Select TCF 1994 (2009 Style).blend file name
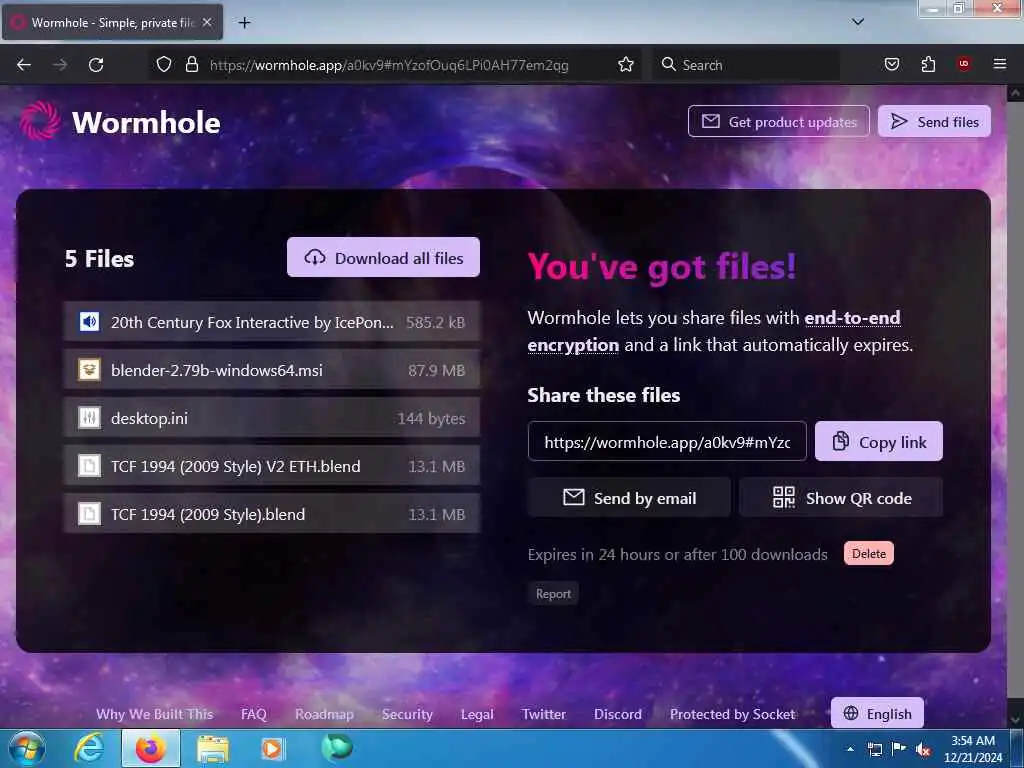 [208, 515]
